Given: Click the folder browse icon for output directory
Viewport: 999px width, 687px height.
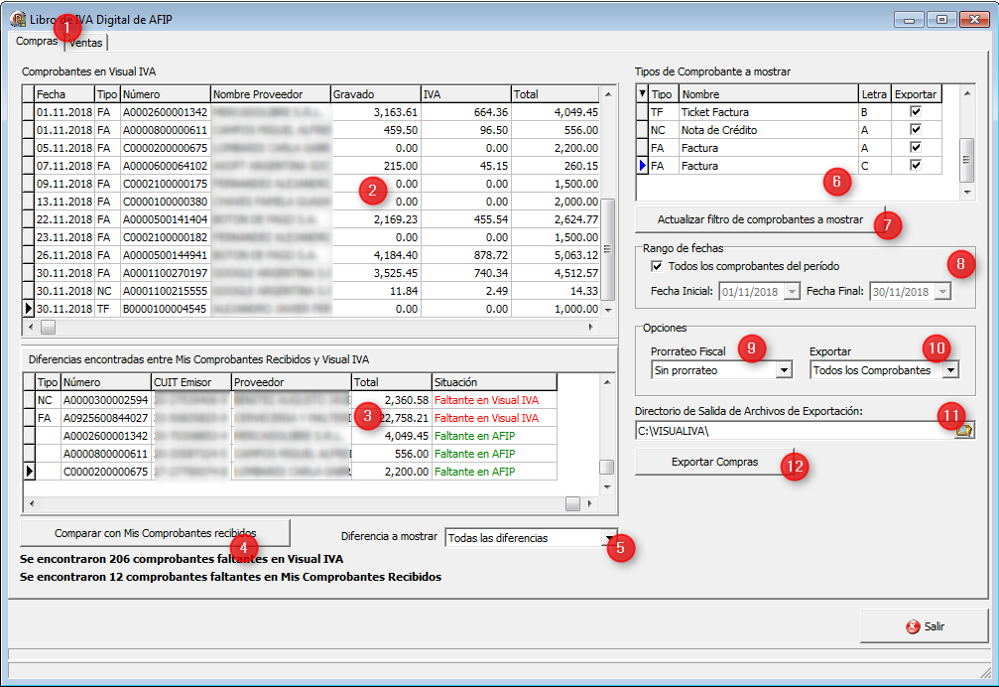Looking at the screenshot, I should pos(964,430).
